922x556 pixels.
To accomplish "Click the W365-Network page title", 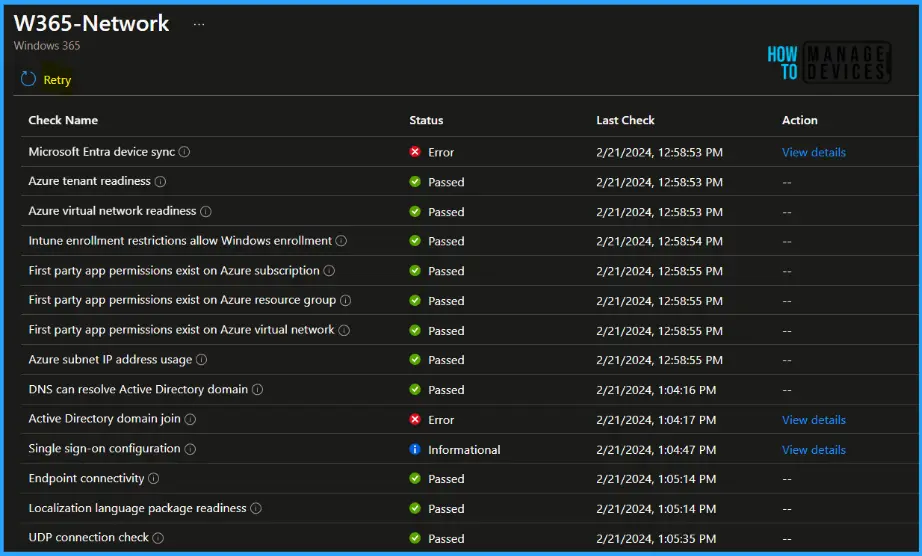I will (x=91, y=23).
